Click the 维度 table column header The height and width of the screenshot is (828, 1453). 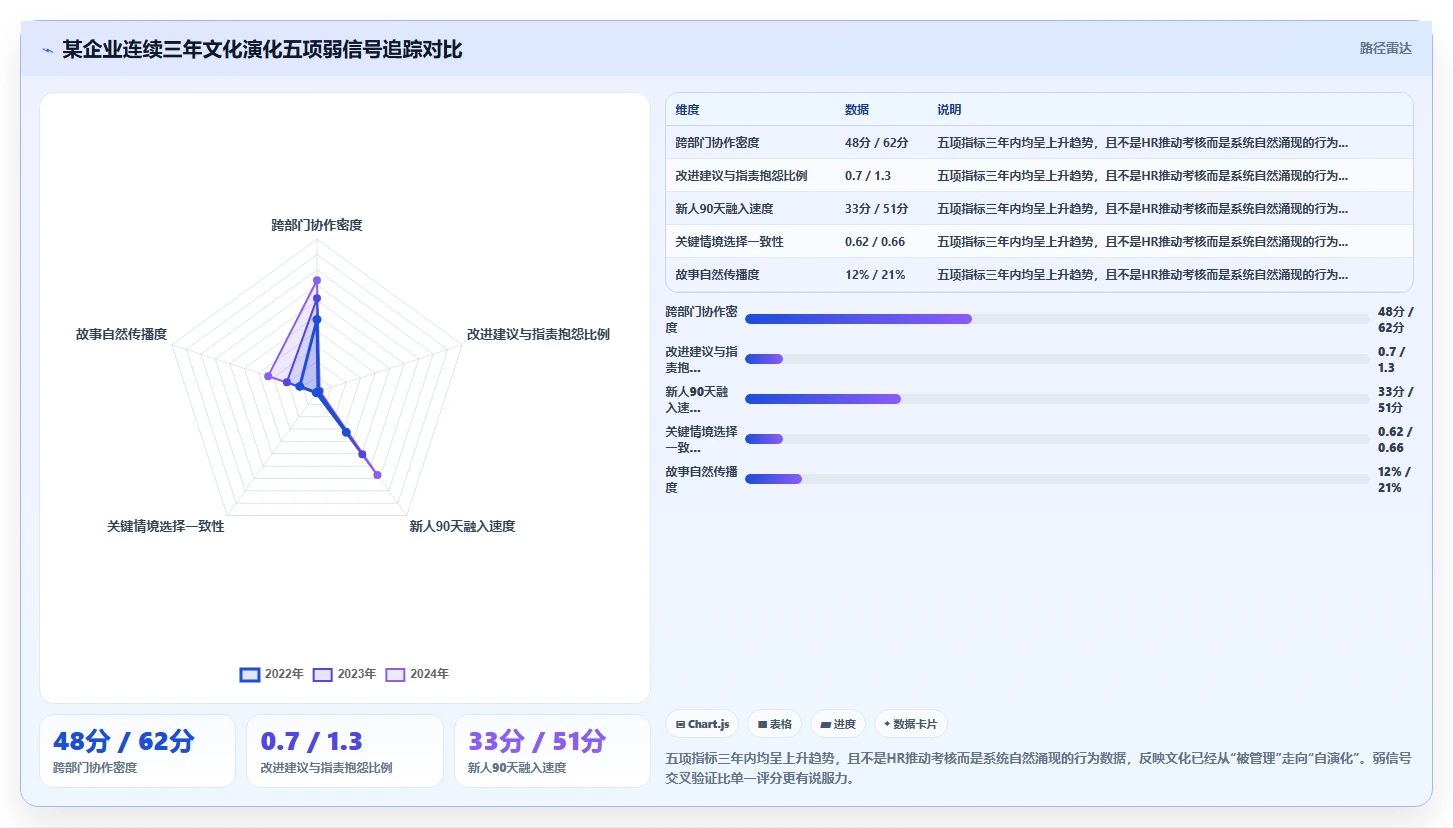click(x=687, y=110)
